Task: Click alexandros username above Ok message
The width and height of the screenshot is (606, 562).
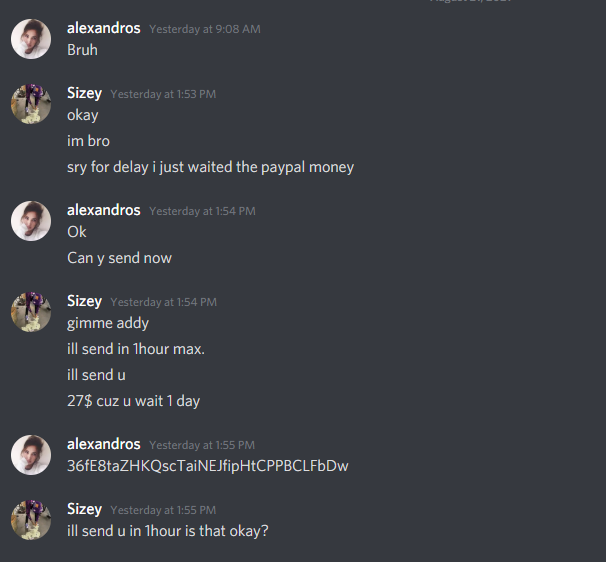Action: (104, 210)
